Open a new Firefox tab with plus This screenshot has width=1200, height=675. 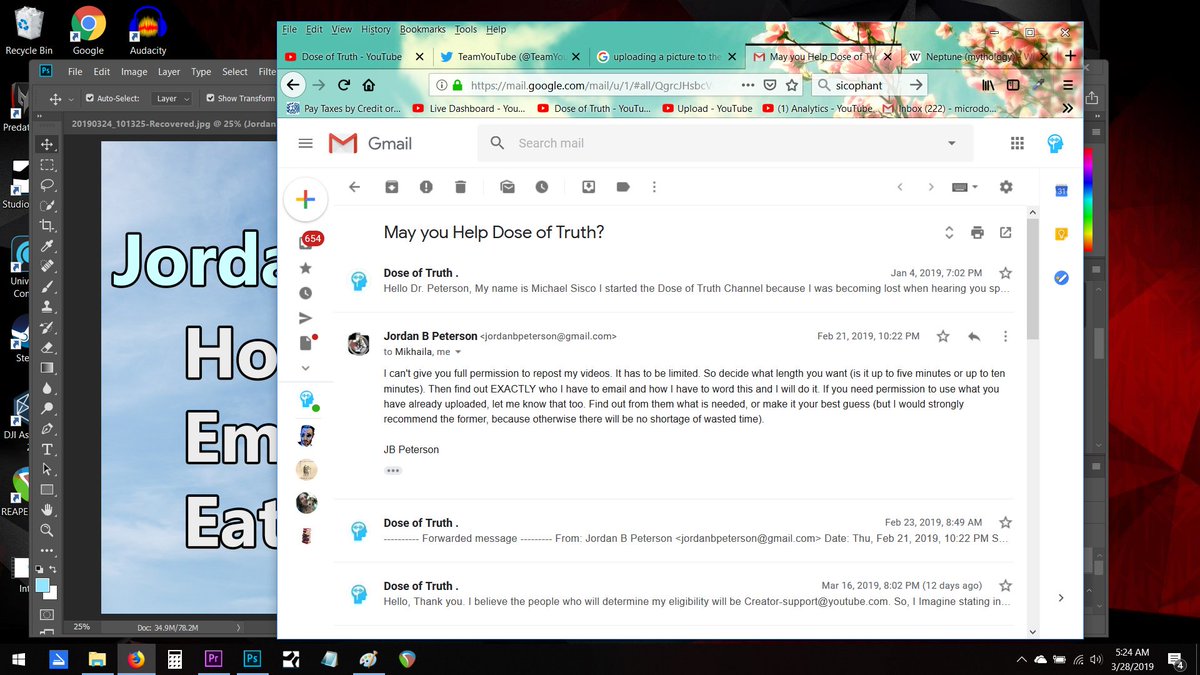point(1070,57)
